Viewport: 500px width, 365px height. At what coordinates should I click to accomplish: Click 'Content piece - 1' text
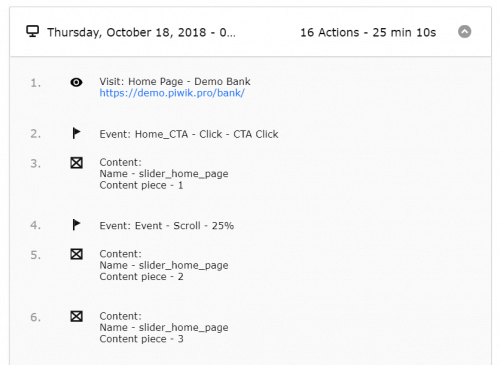141,185
